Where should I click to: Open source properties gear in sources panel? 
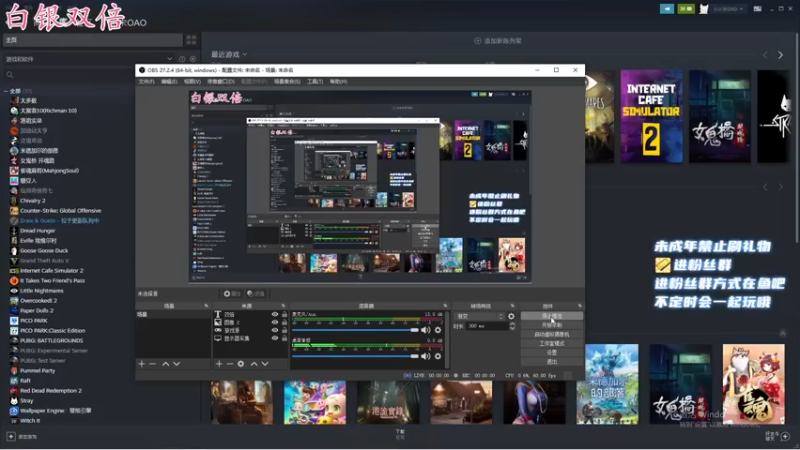(241, 364)
